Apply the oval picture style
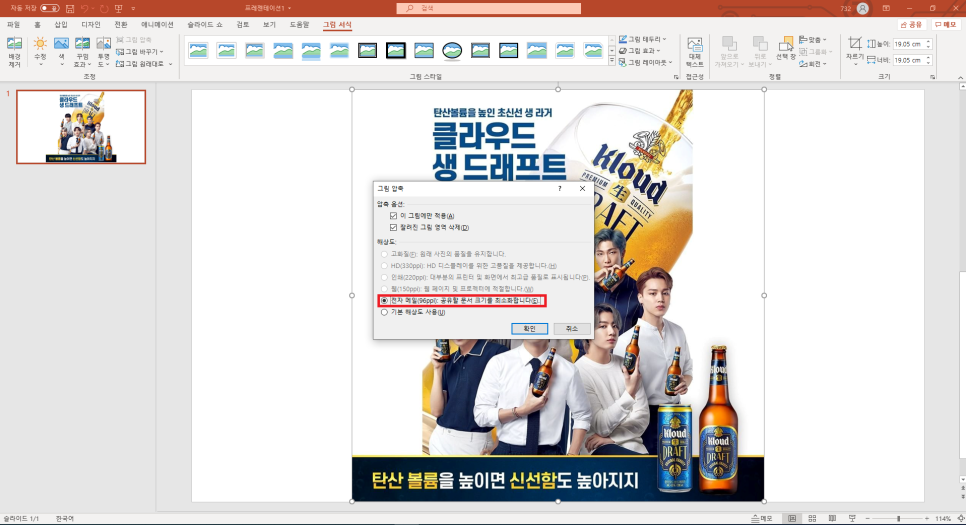966x525 pixels. click(452, 51)
